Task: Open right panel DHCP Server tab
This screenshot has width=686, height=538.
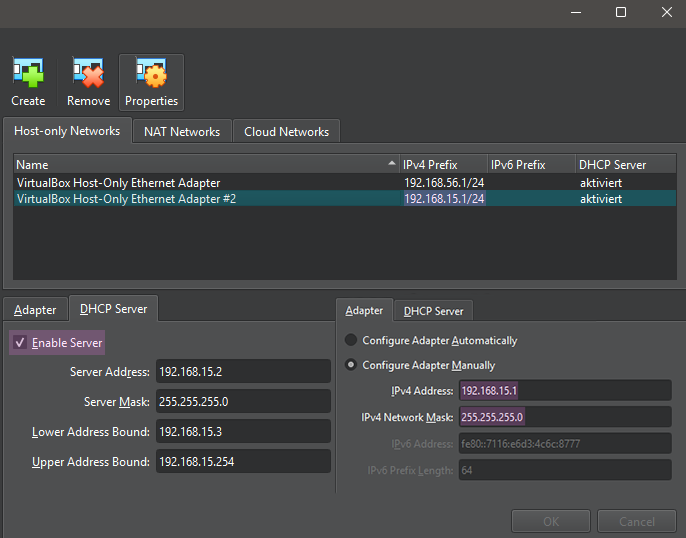Action: pos(433,311)
